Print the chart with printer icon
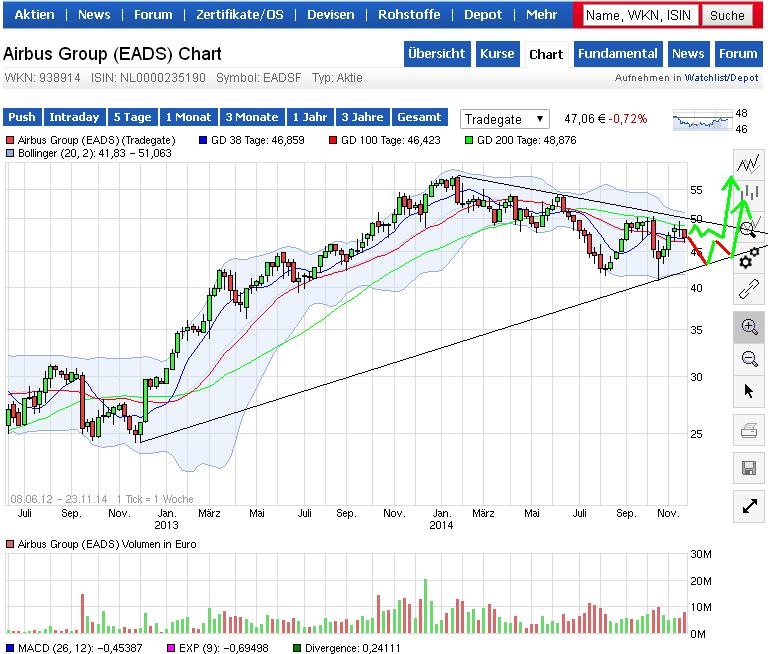 tap(749, 432)
